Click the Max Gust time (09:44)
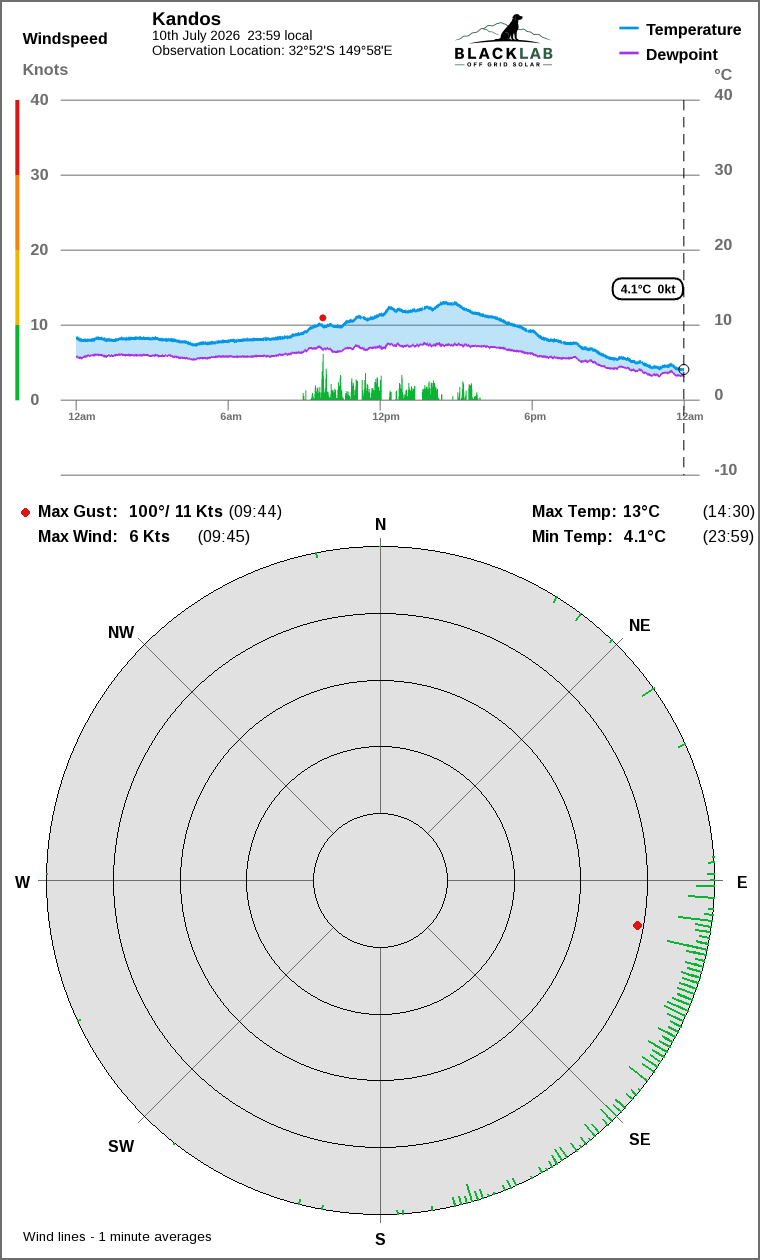Image resolution: width=760 pixels, height=1260 pixels. [255, 512]
